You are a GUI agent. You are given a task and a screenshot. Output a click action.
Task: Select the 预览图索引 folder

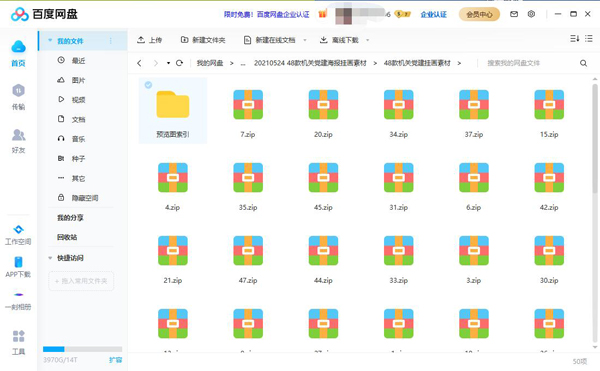[x=173, y=111]
